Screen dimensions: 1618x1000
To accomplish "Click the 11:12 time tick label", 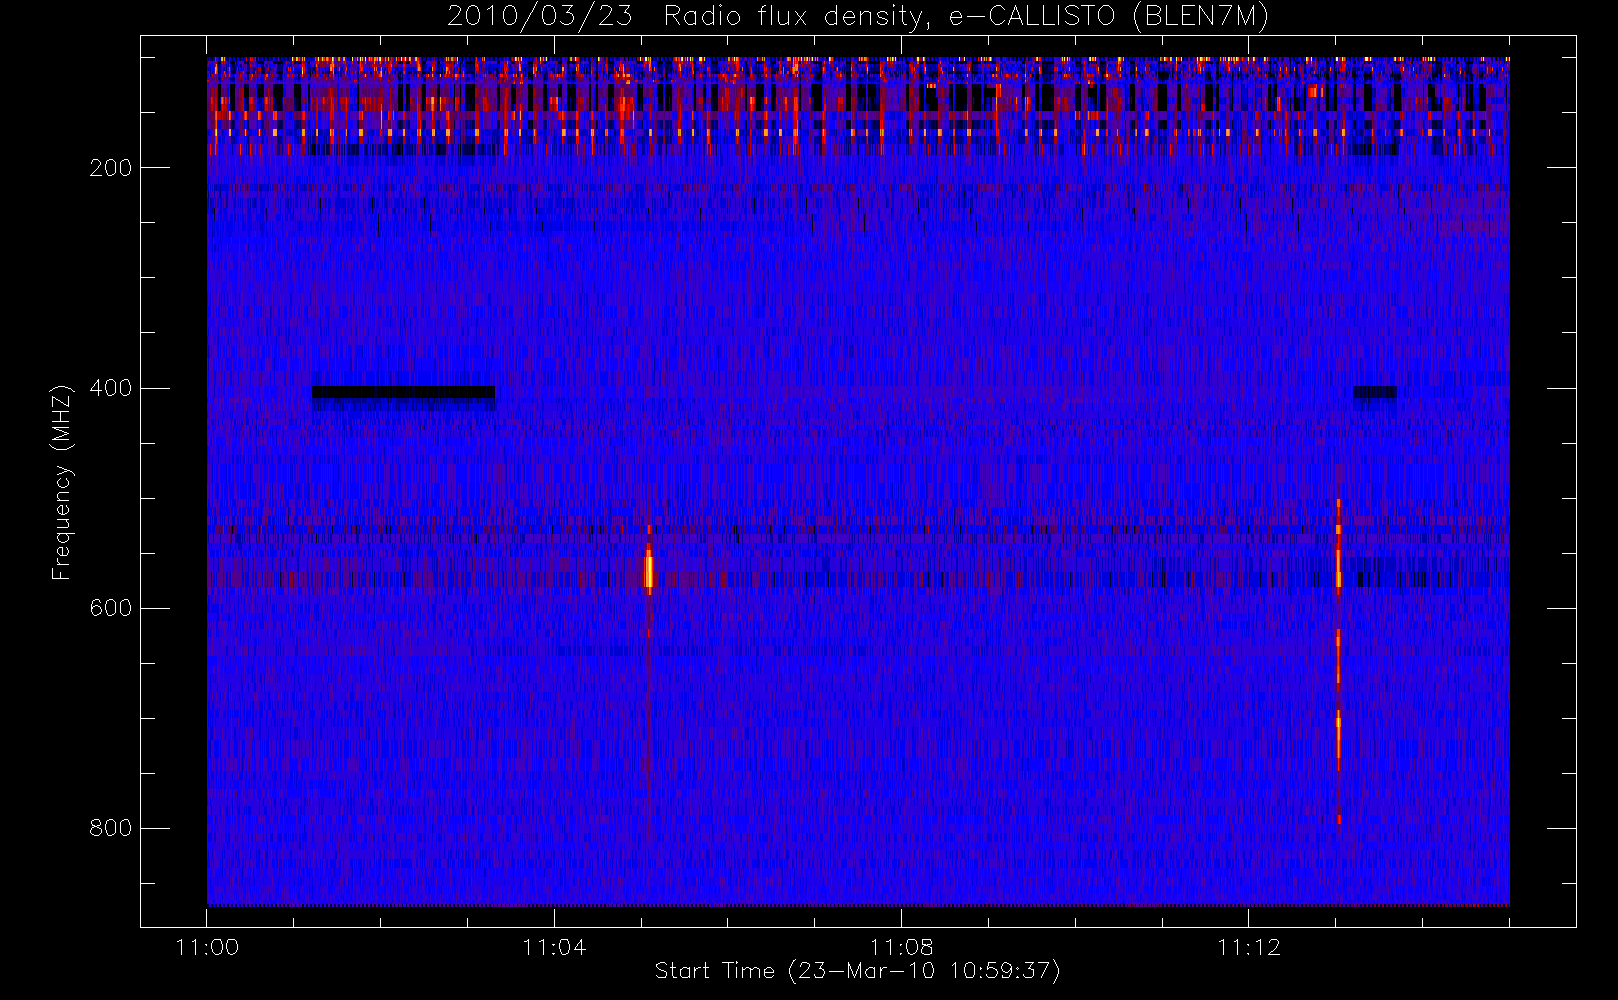I will click(x=1248, y=947).
